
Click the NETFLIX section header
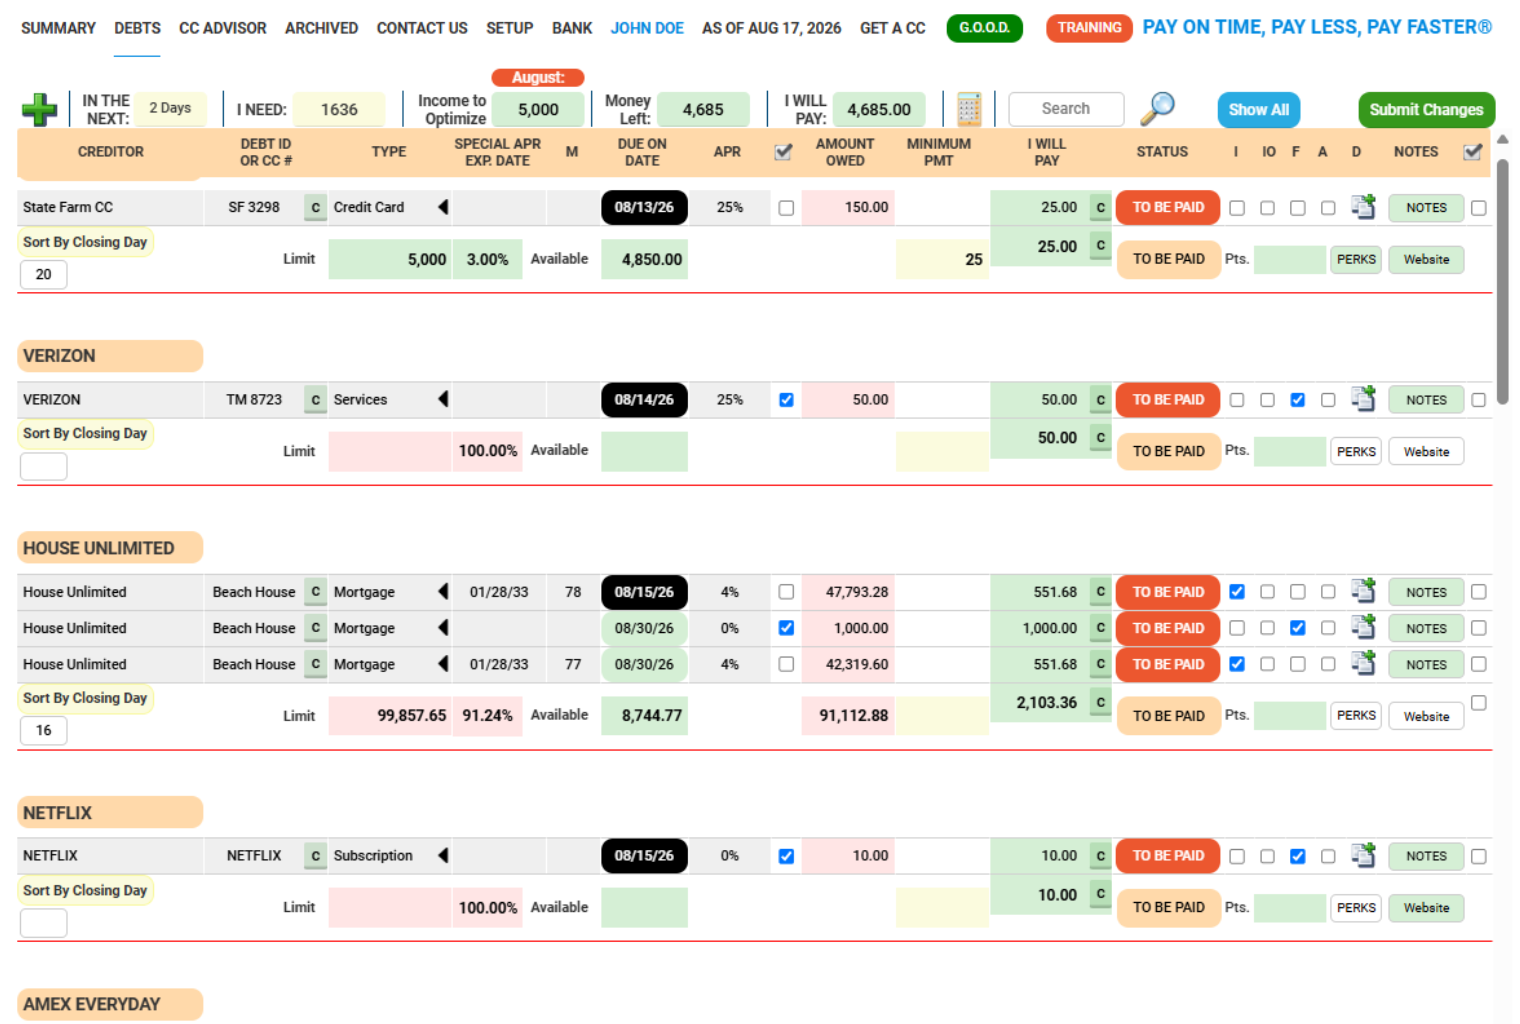click(110, 813)
